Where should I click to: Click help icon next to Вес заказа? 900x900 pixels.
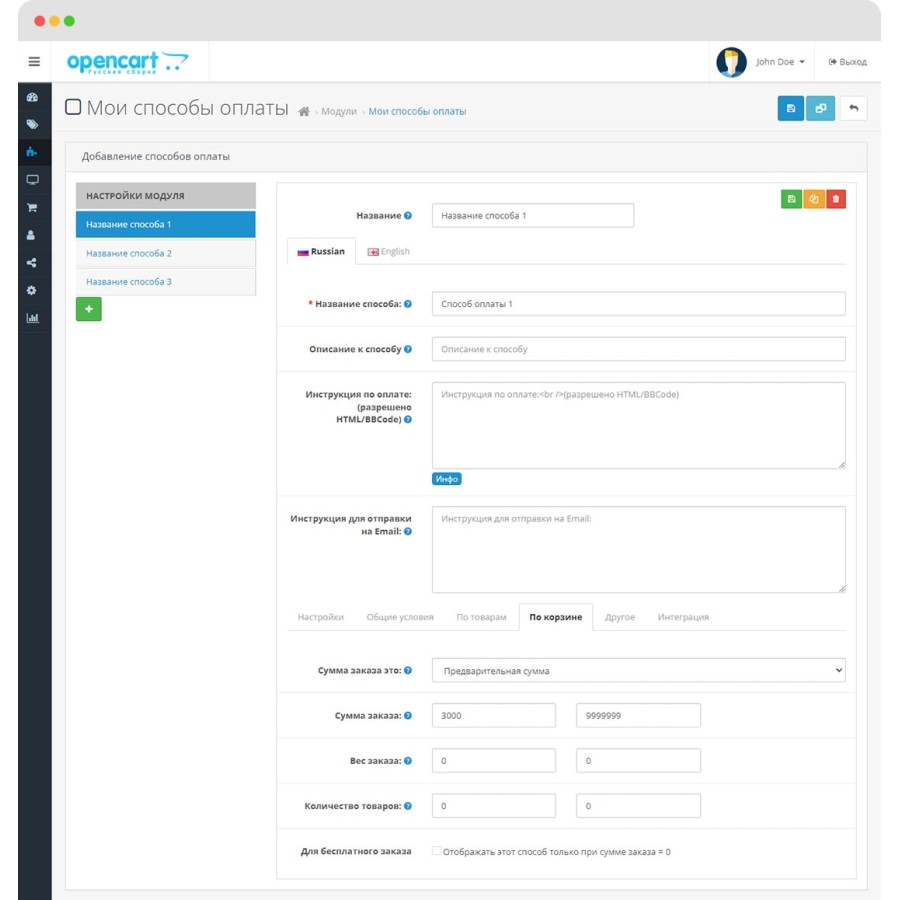coord(408,761)
